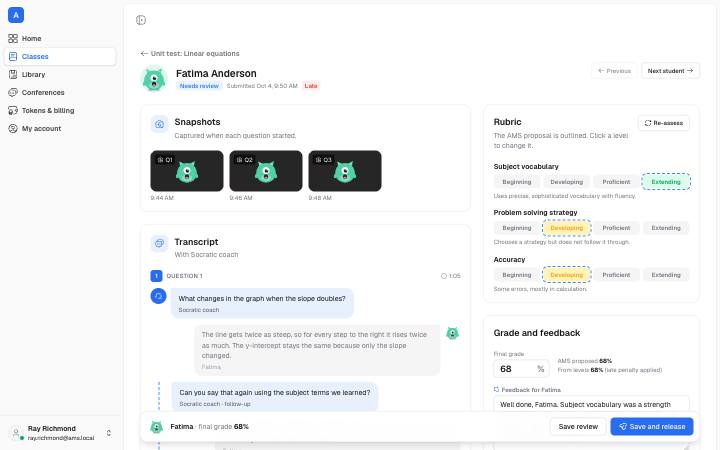
Task: Click the Final grade input field
Action: click(x=521, y=369)
